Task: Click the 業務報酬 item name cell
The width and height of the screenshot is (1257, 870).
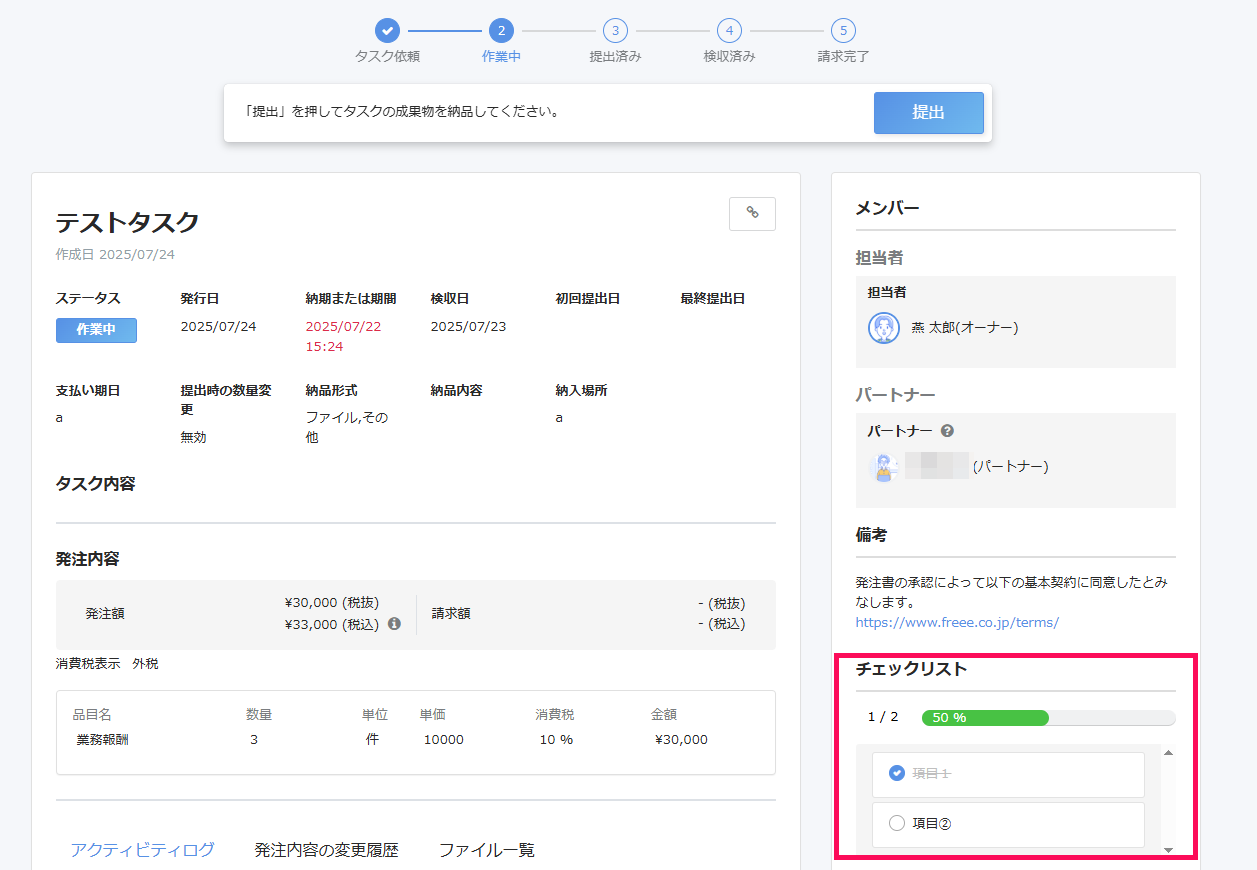Action: [x=102, y=740]
